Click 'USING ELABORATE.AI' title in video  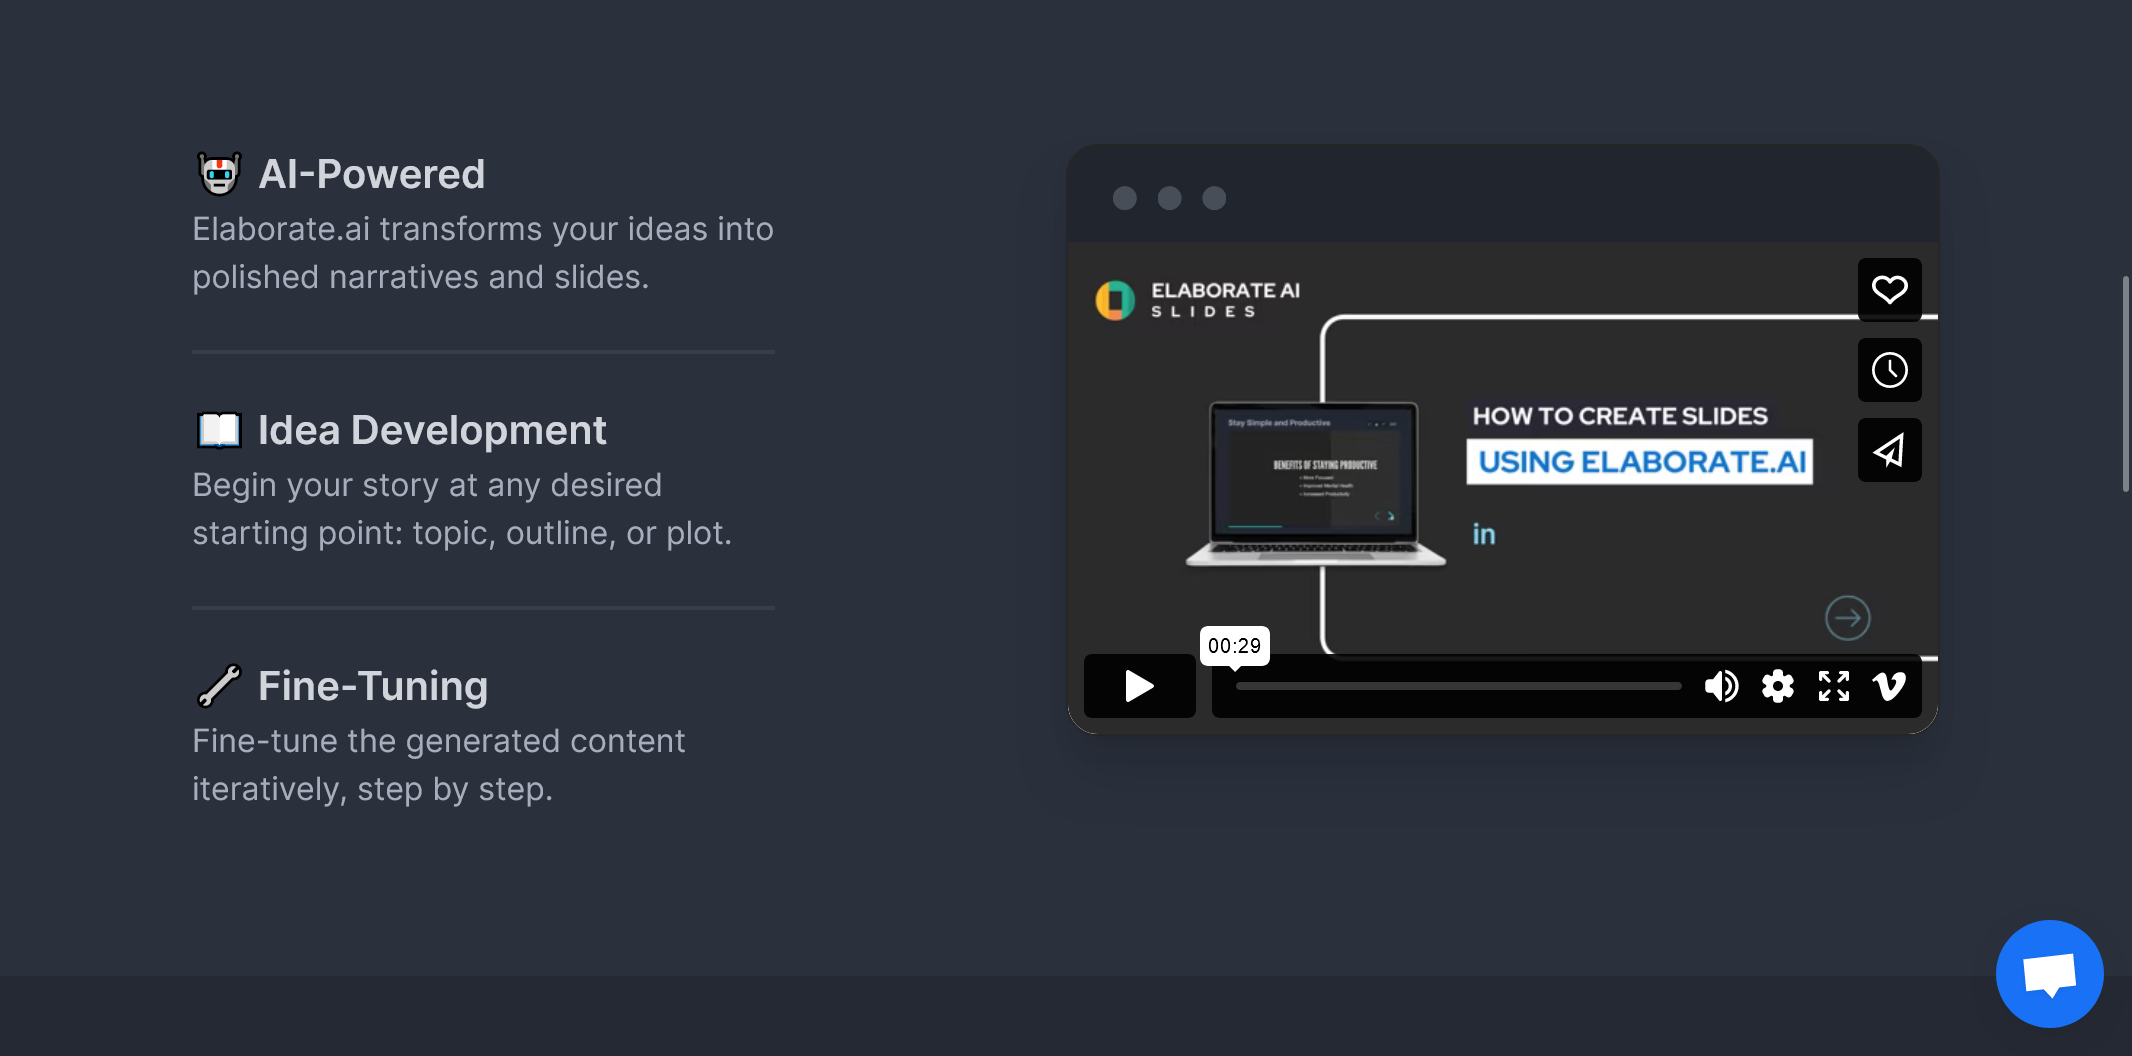(1640, 462)
